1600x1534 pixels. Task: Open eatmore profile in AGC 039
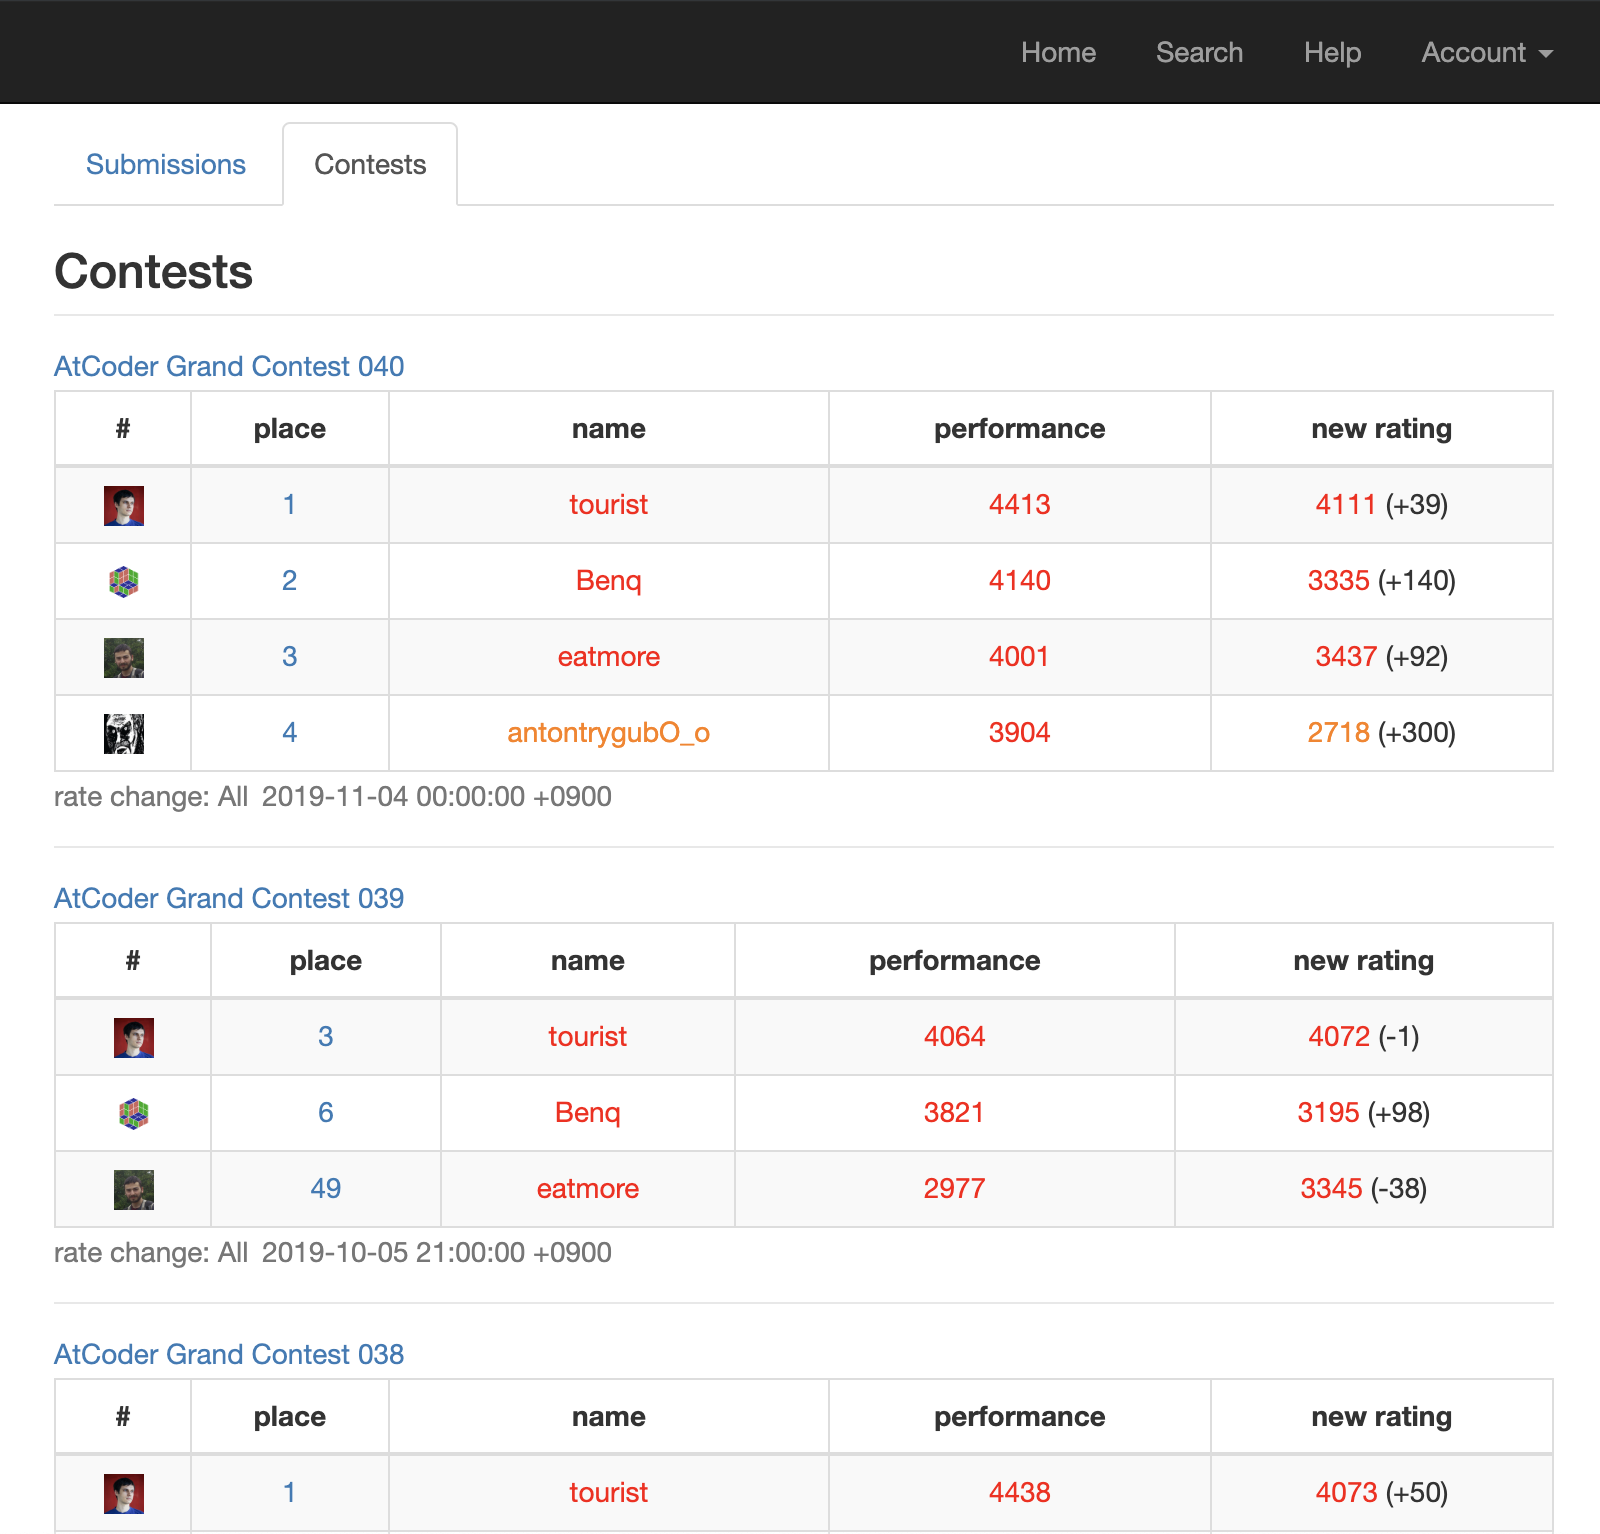587,1188
